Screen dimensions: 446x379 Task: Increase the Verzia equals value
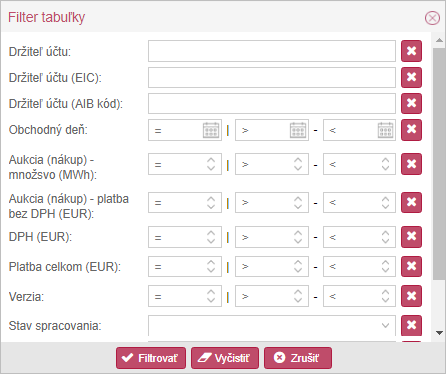[x=211, y=292]
